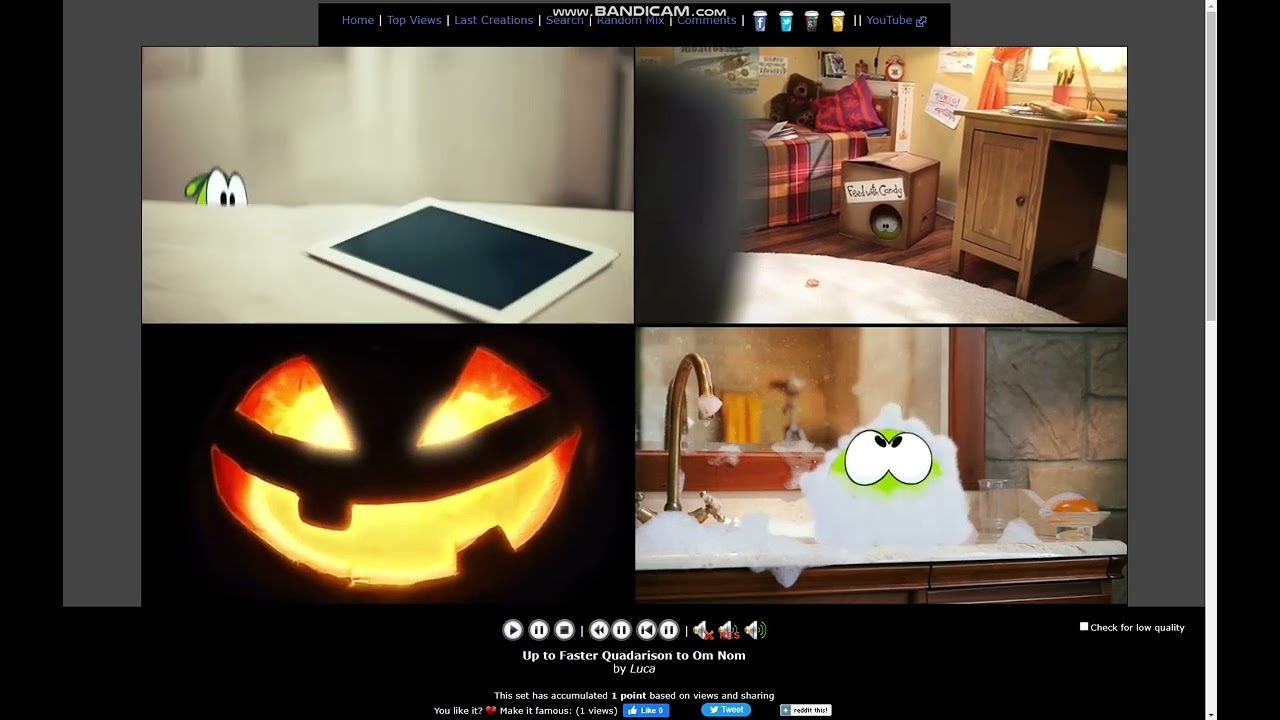Viewport: 1280px width, 720px height.
Task: Click the reddit this! button
Action: coord(805,710)
